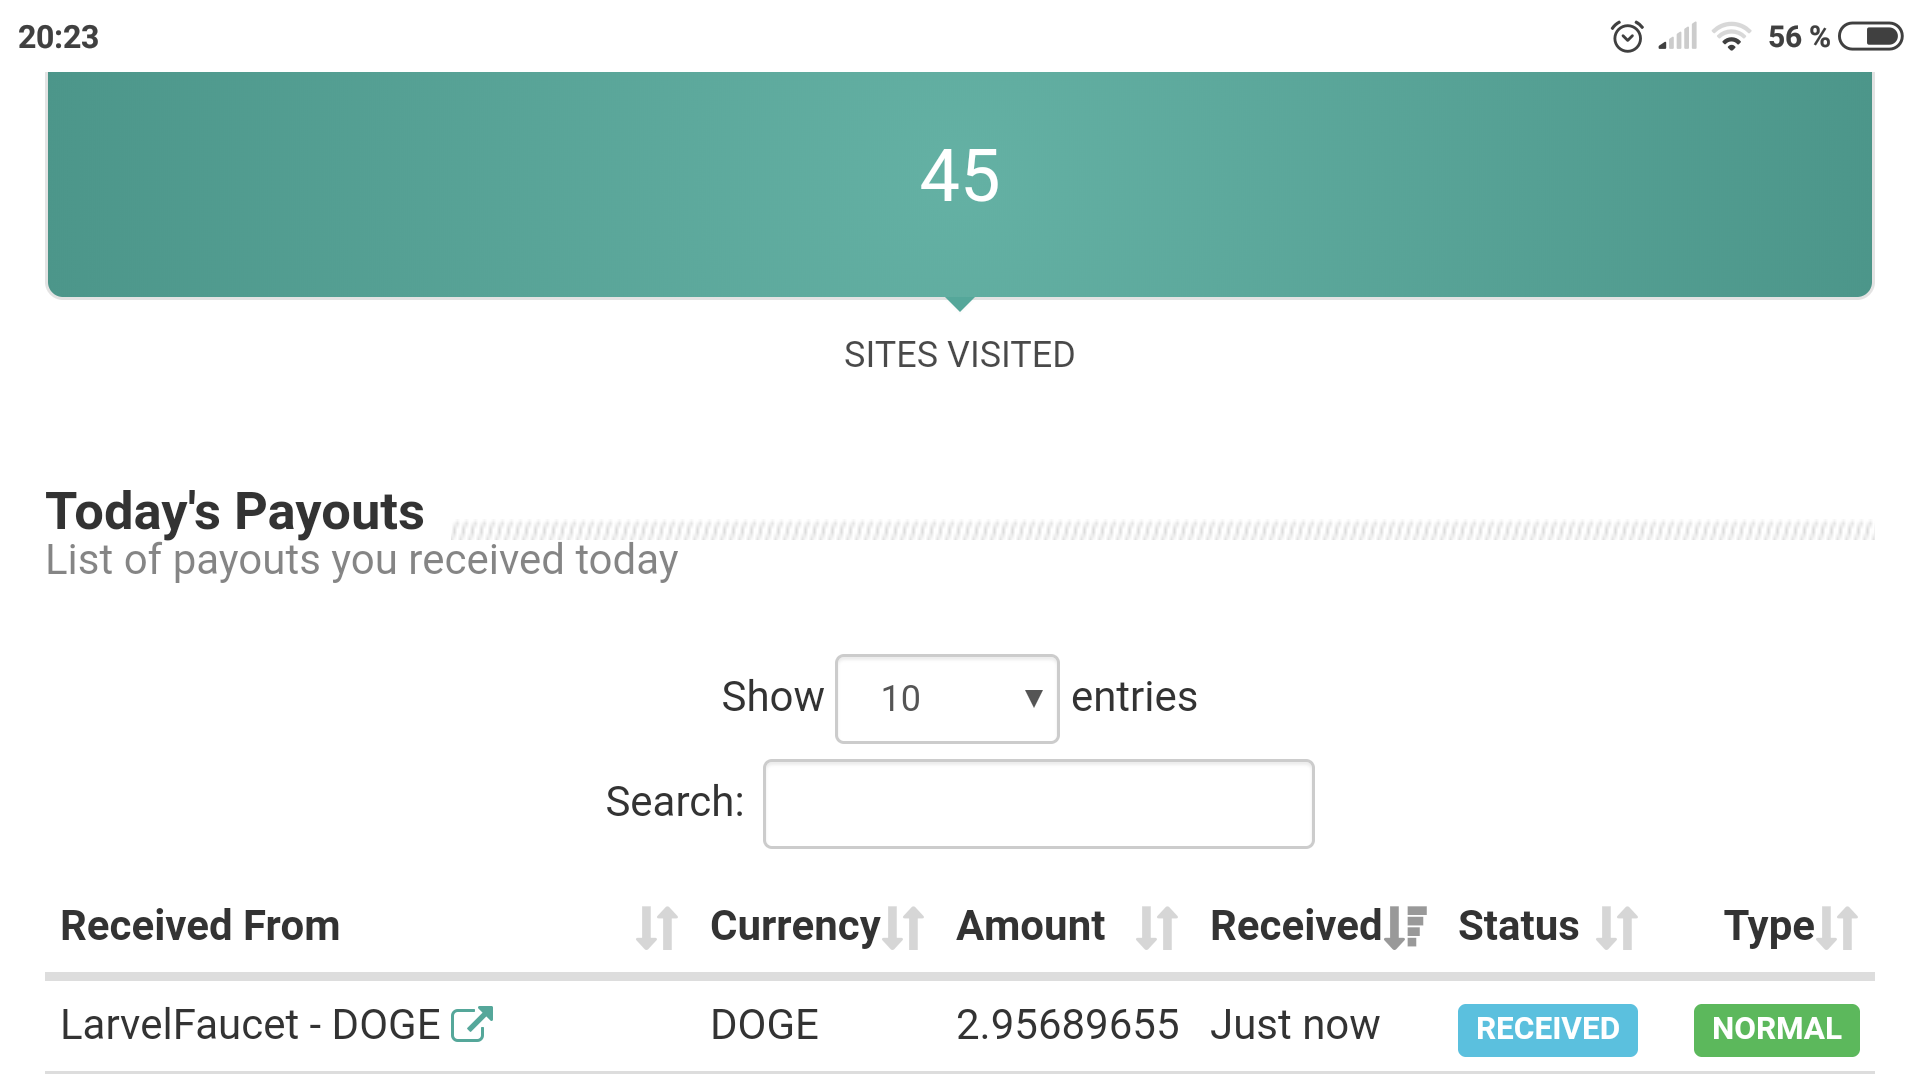This screenshot has height=1080, width=1920.
Task: Tap the alarm clock status icon
Action: (x=1627, y=37)
